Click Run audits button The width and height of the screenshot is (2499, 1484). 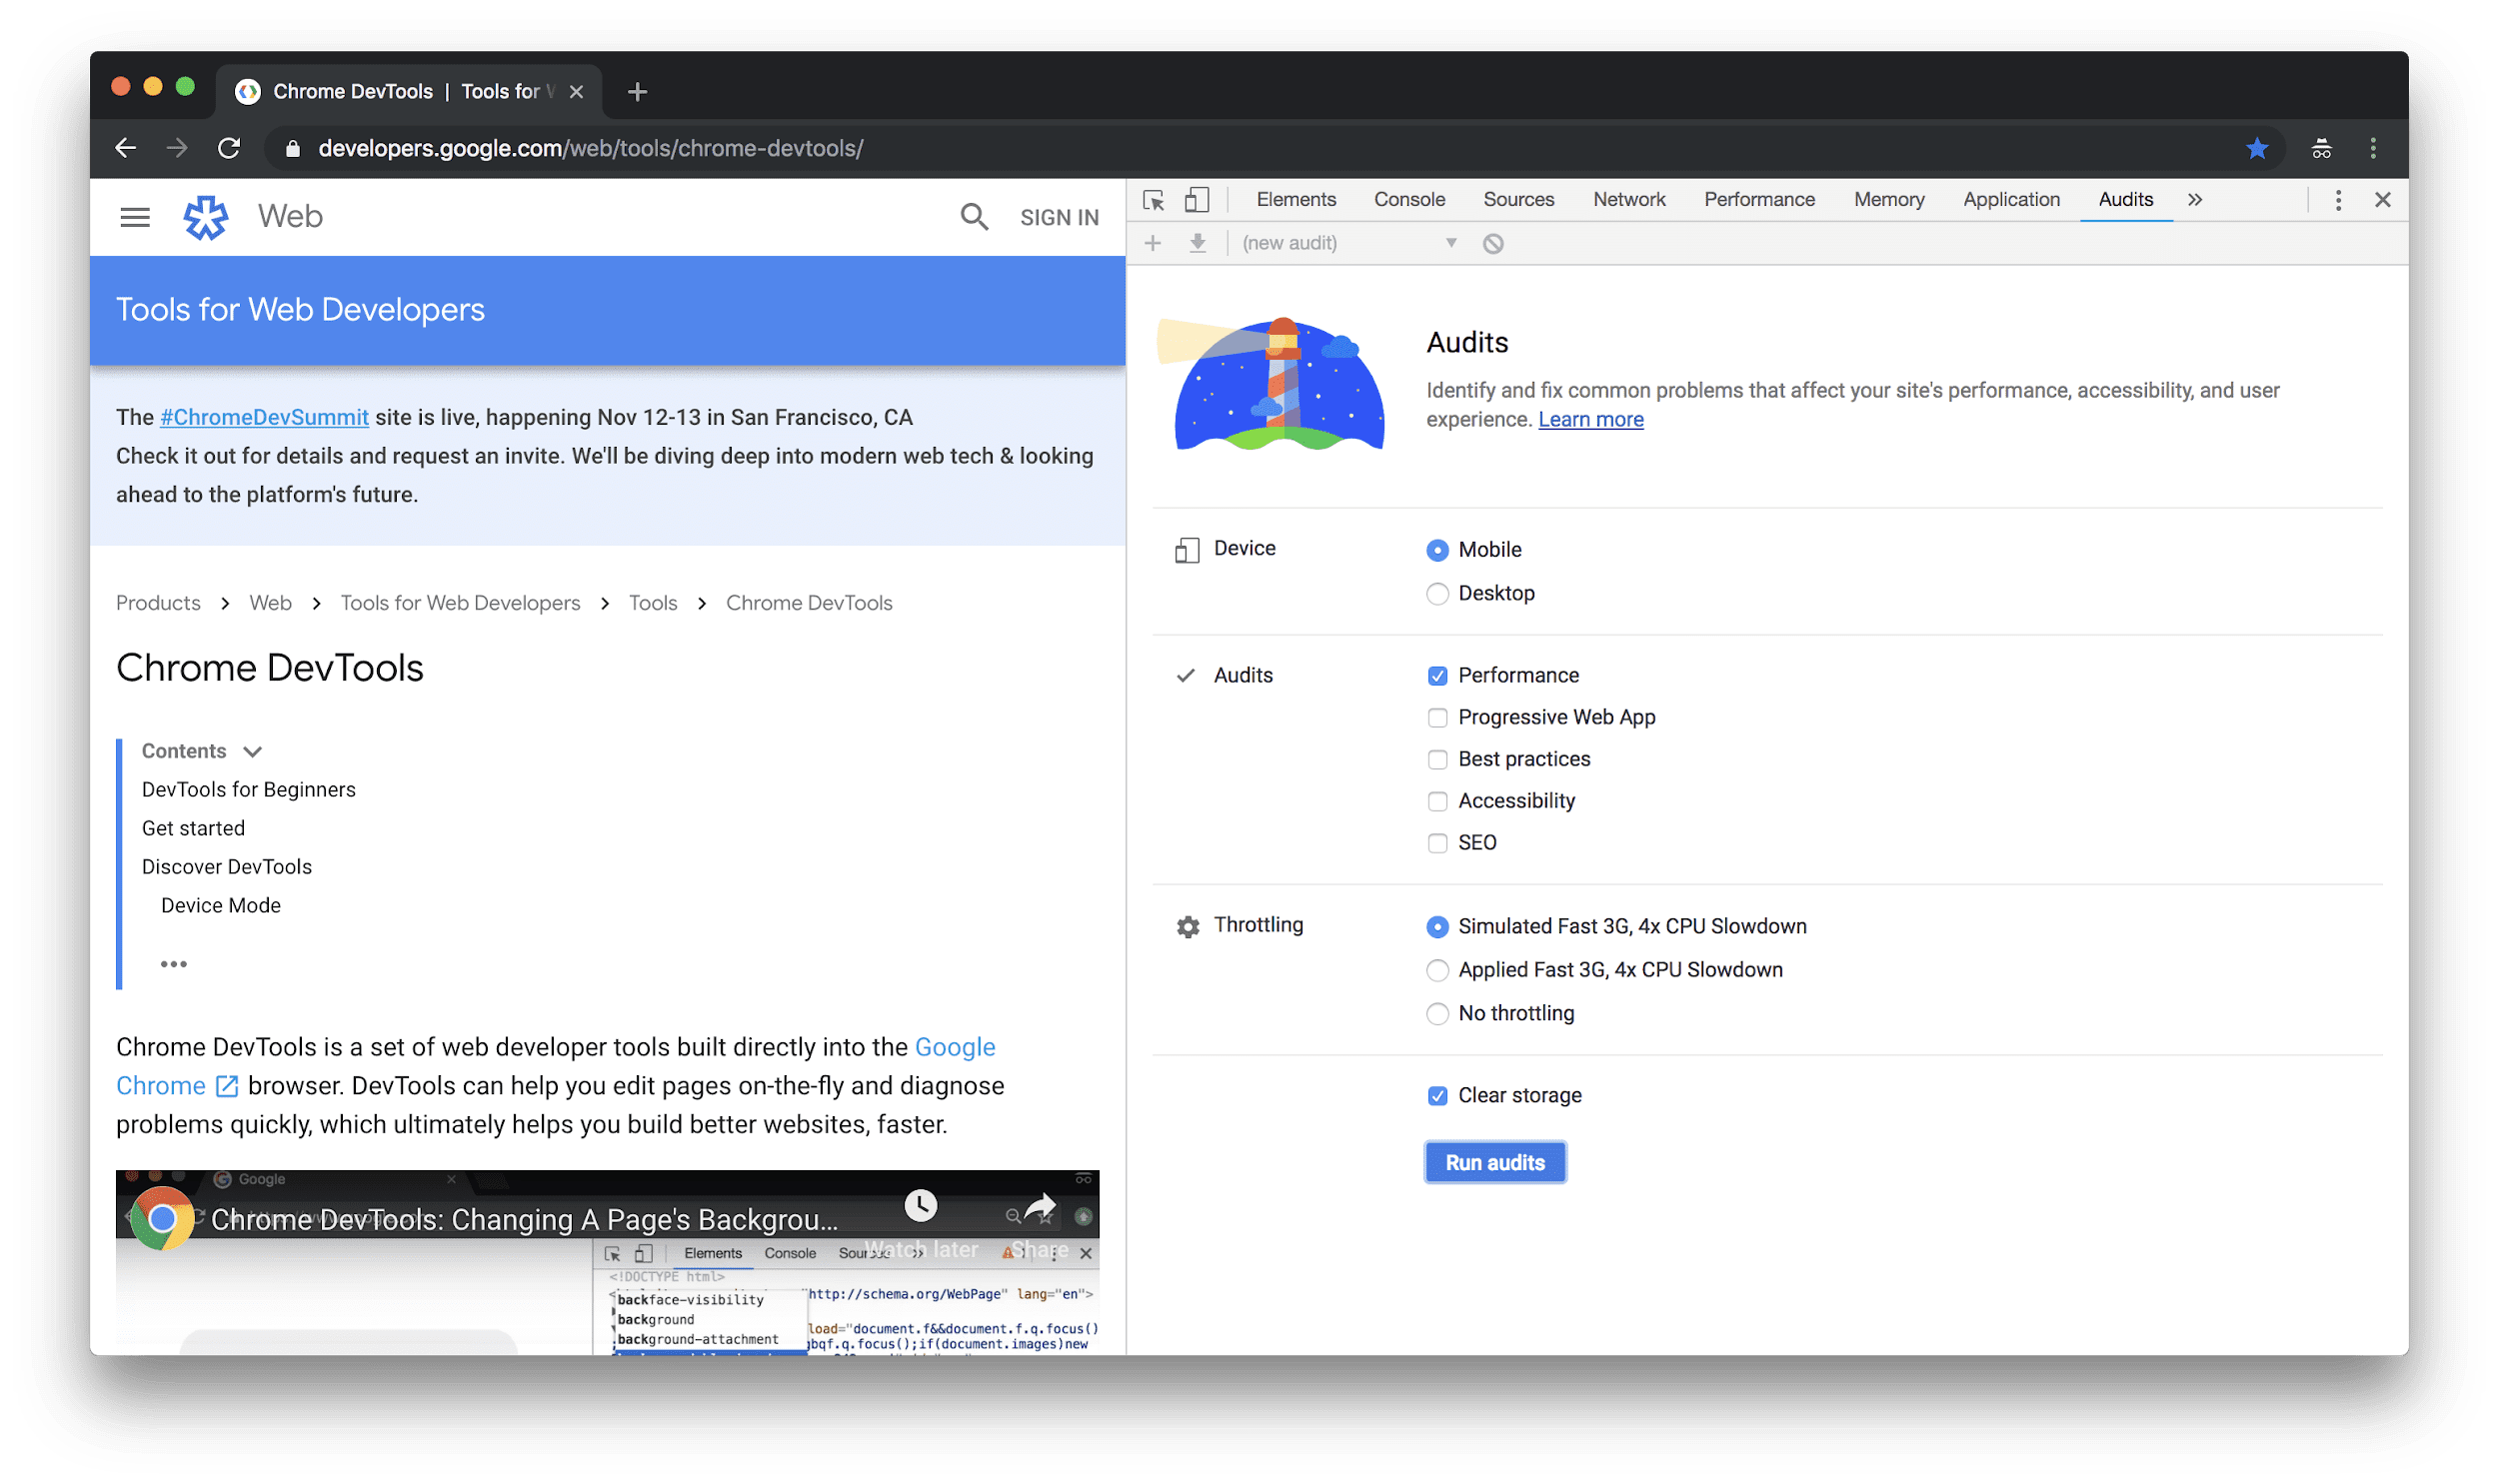pyautogui.click(x=1491, y=1162)
